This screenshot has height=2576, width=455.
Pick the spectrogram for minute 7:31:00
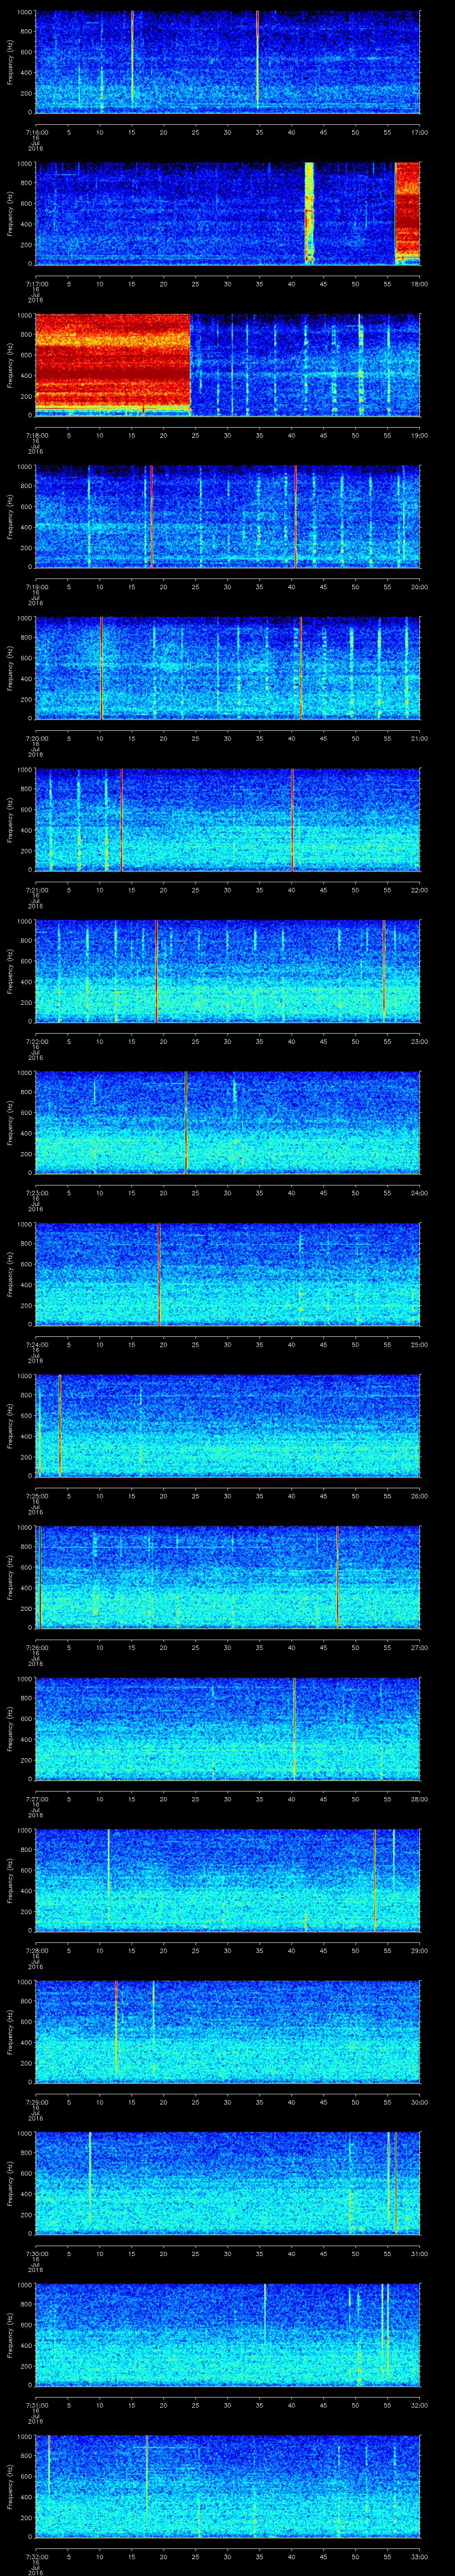pos(227,2334)
